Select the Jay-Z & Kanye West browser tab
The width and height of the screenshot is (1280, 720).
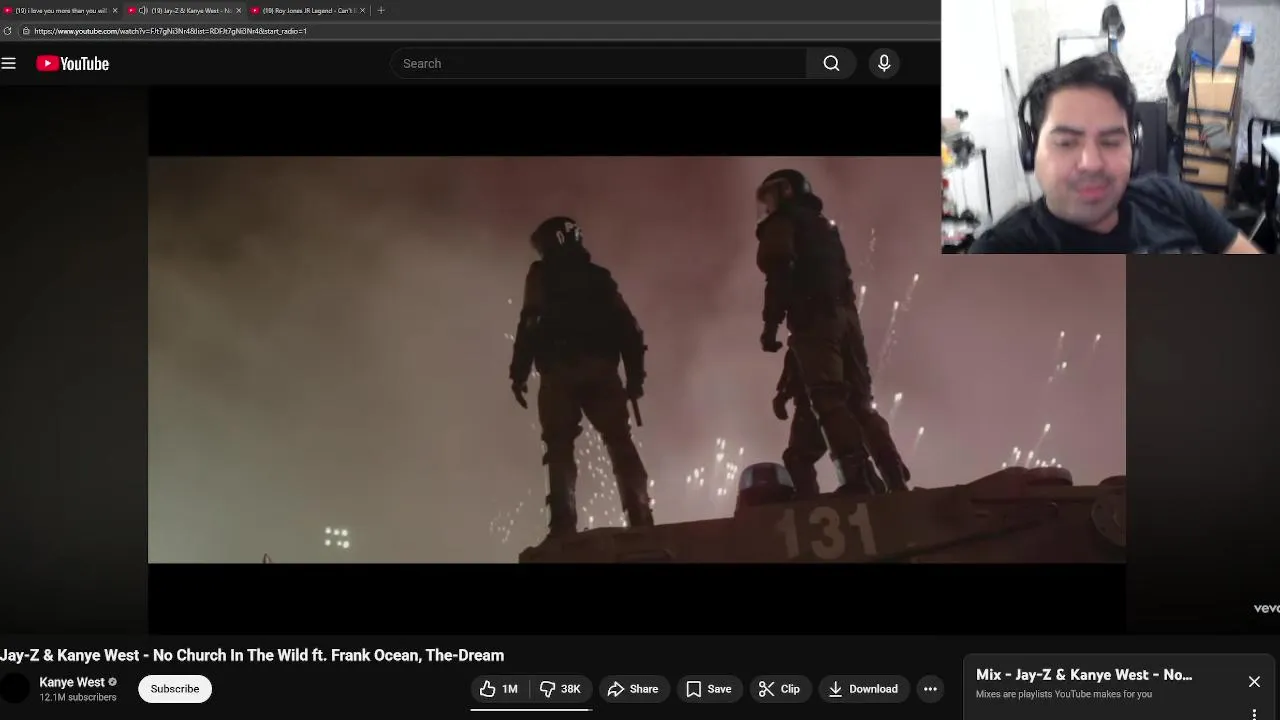(183, 10)
